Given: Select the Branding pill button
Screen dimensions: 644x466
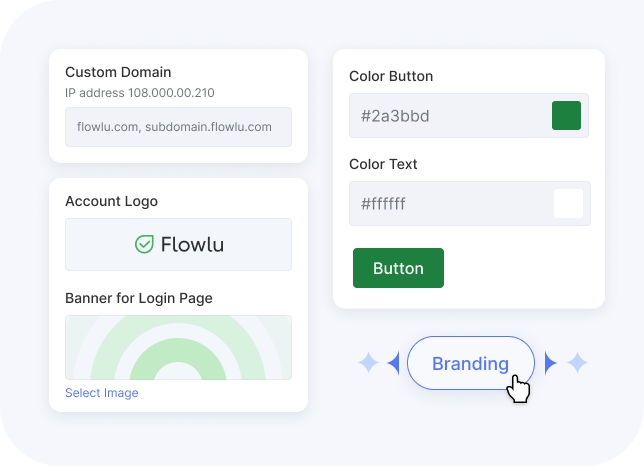Looking at the screenshot, I should (470, 363).
